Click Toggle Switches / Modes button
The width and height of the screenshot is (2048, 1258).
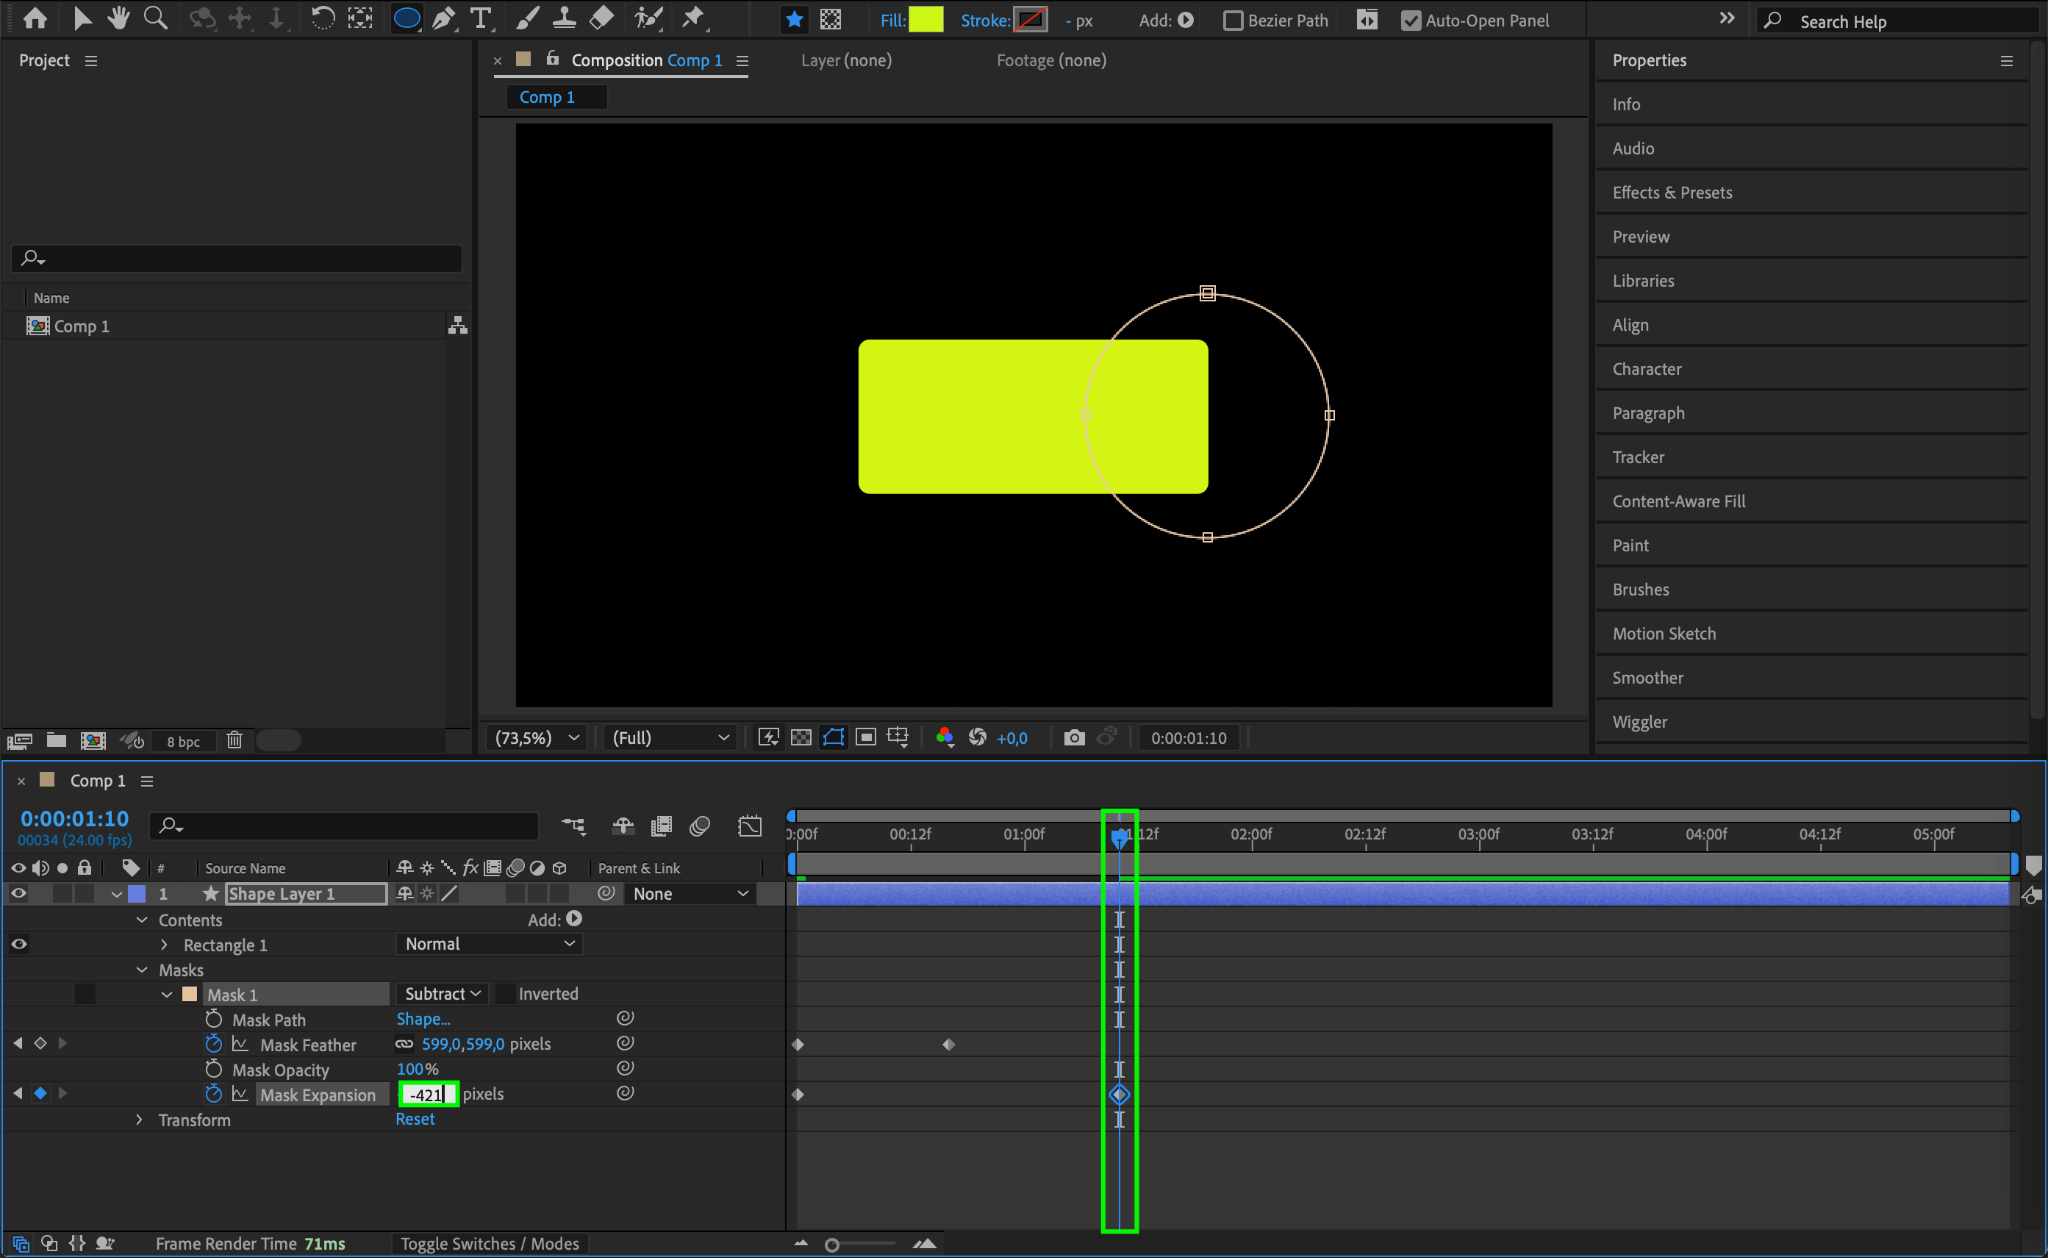[x=489, y=1244]
